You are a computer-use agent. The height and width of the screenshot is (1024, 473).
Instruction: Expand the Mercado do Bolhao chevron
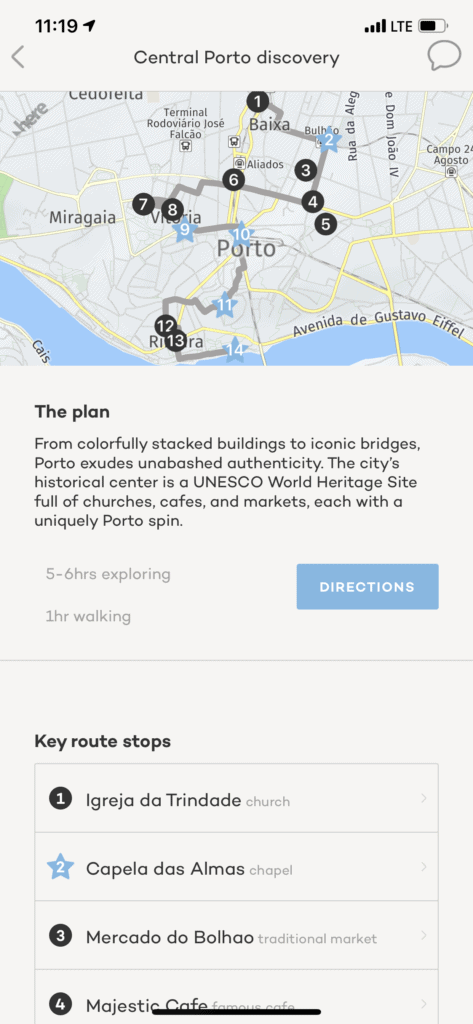click(424, 935)
